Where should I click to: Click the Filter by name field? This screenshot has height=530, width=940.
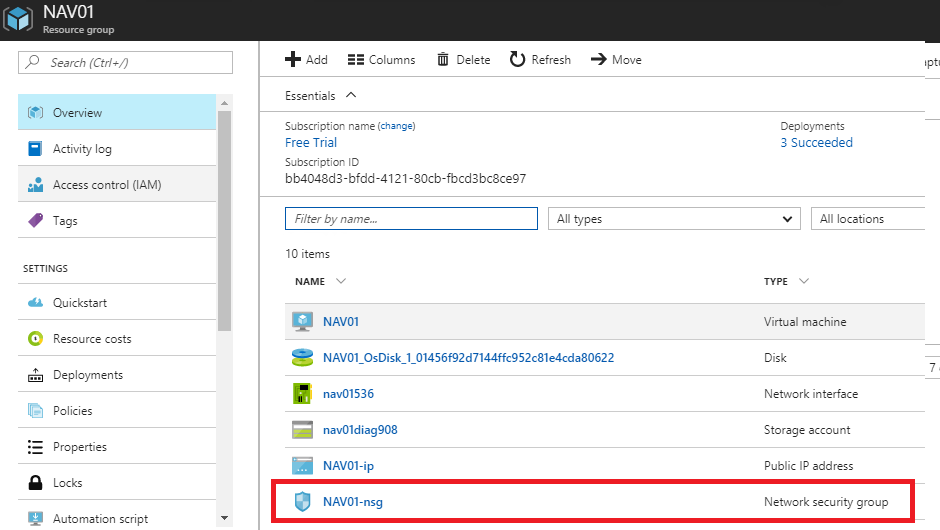pos(411,219)
